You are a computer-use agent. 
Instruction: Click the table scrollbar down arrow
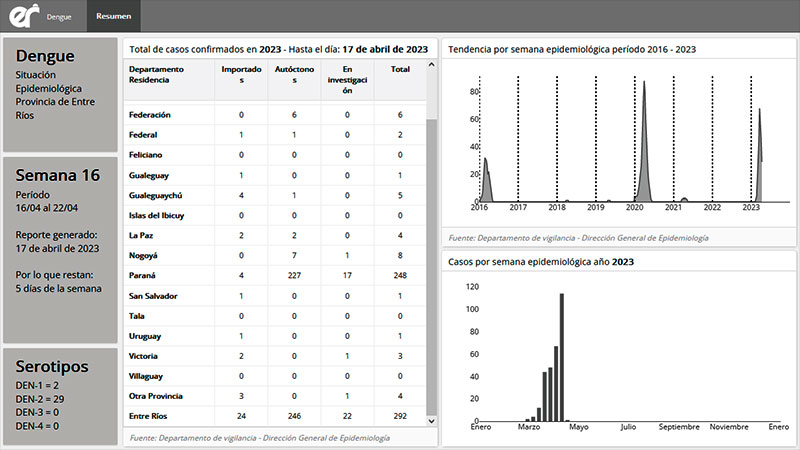[x=431, y=421]
